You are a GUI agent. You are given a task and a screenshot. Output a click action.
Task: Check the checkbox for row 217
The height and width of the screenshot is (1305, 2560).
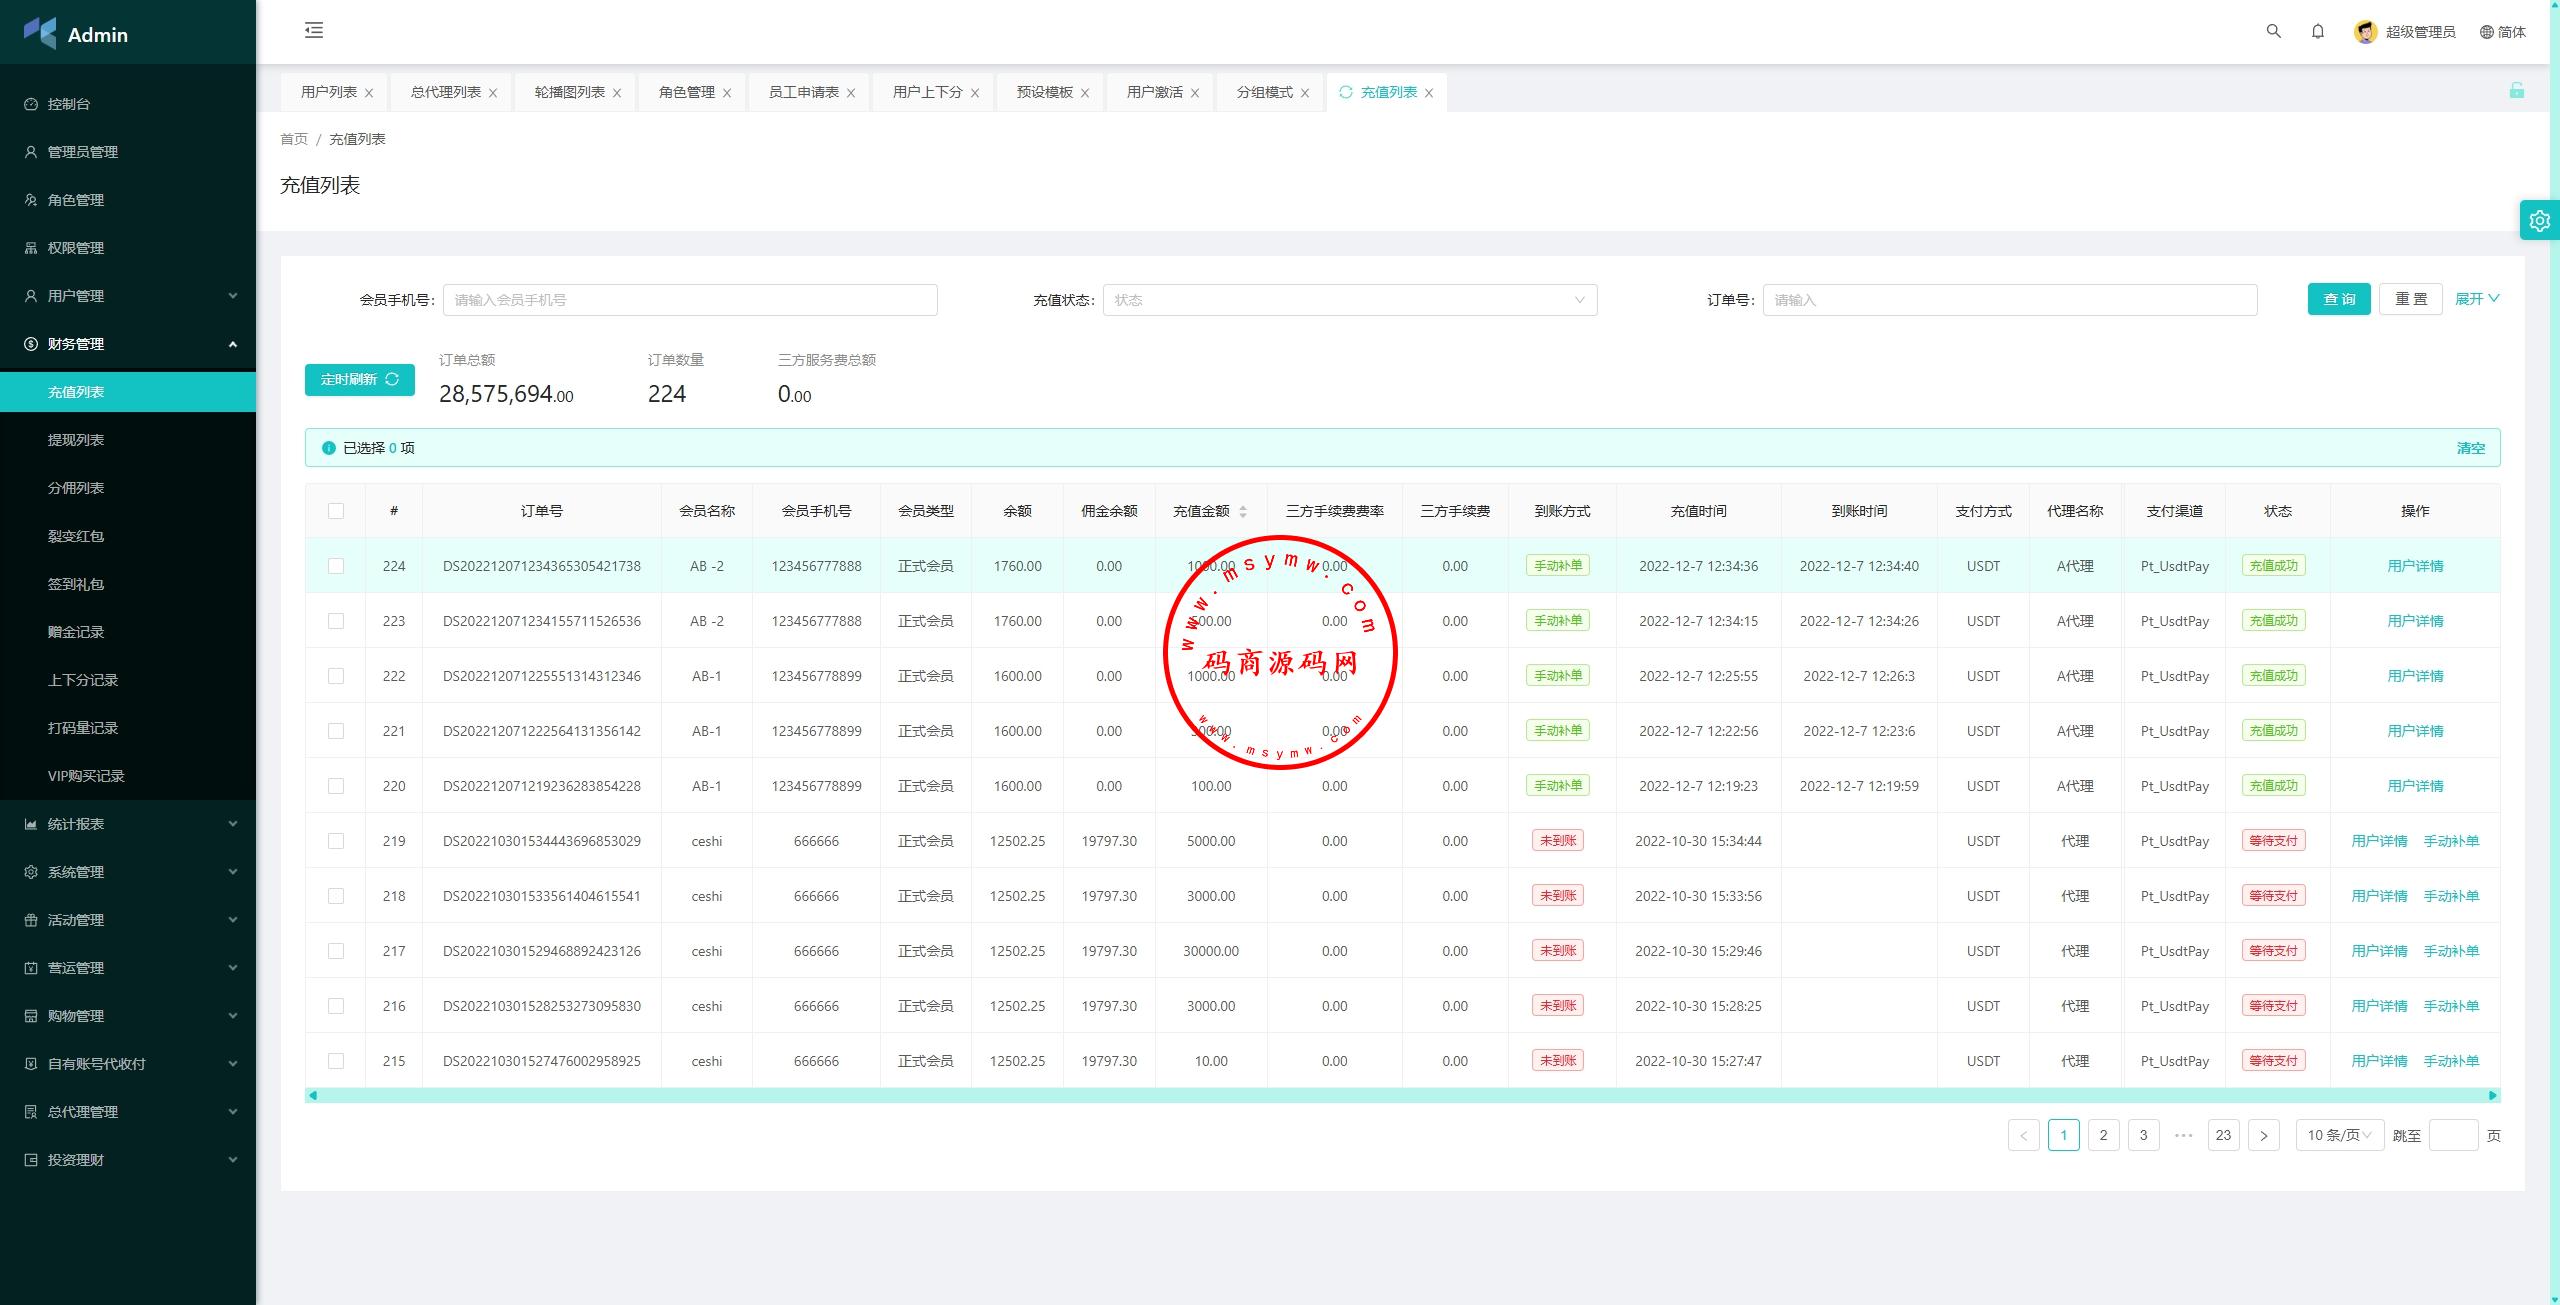click(336, 951)
